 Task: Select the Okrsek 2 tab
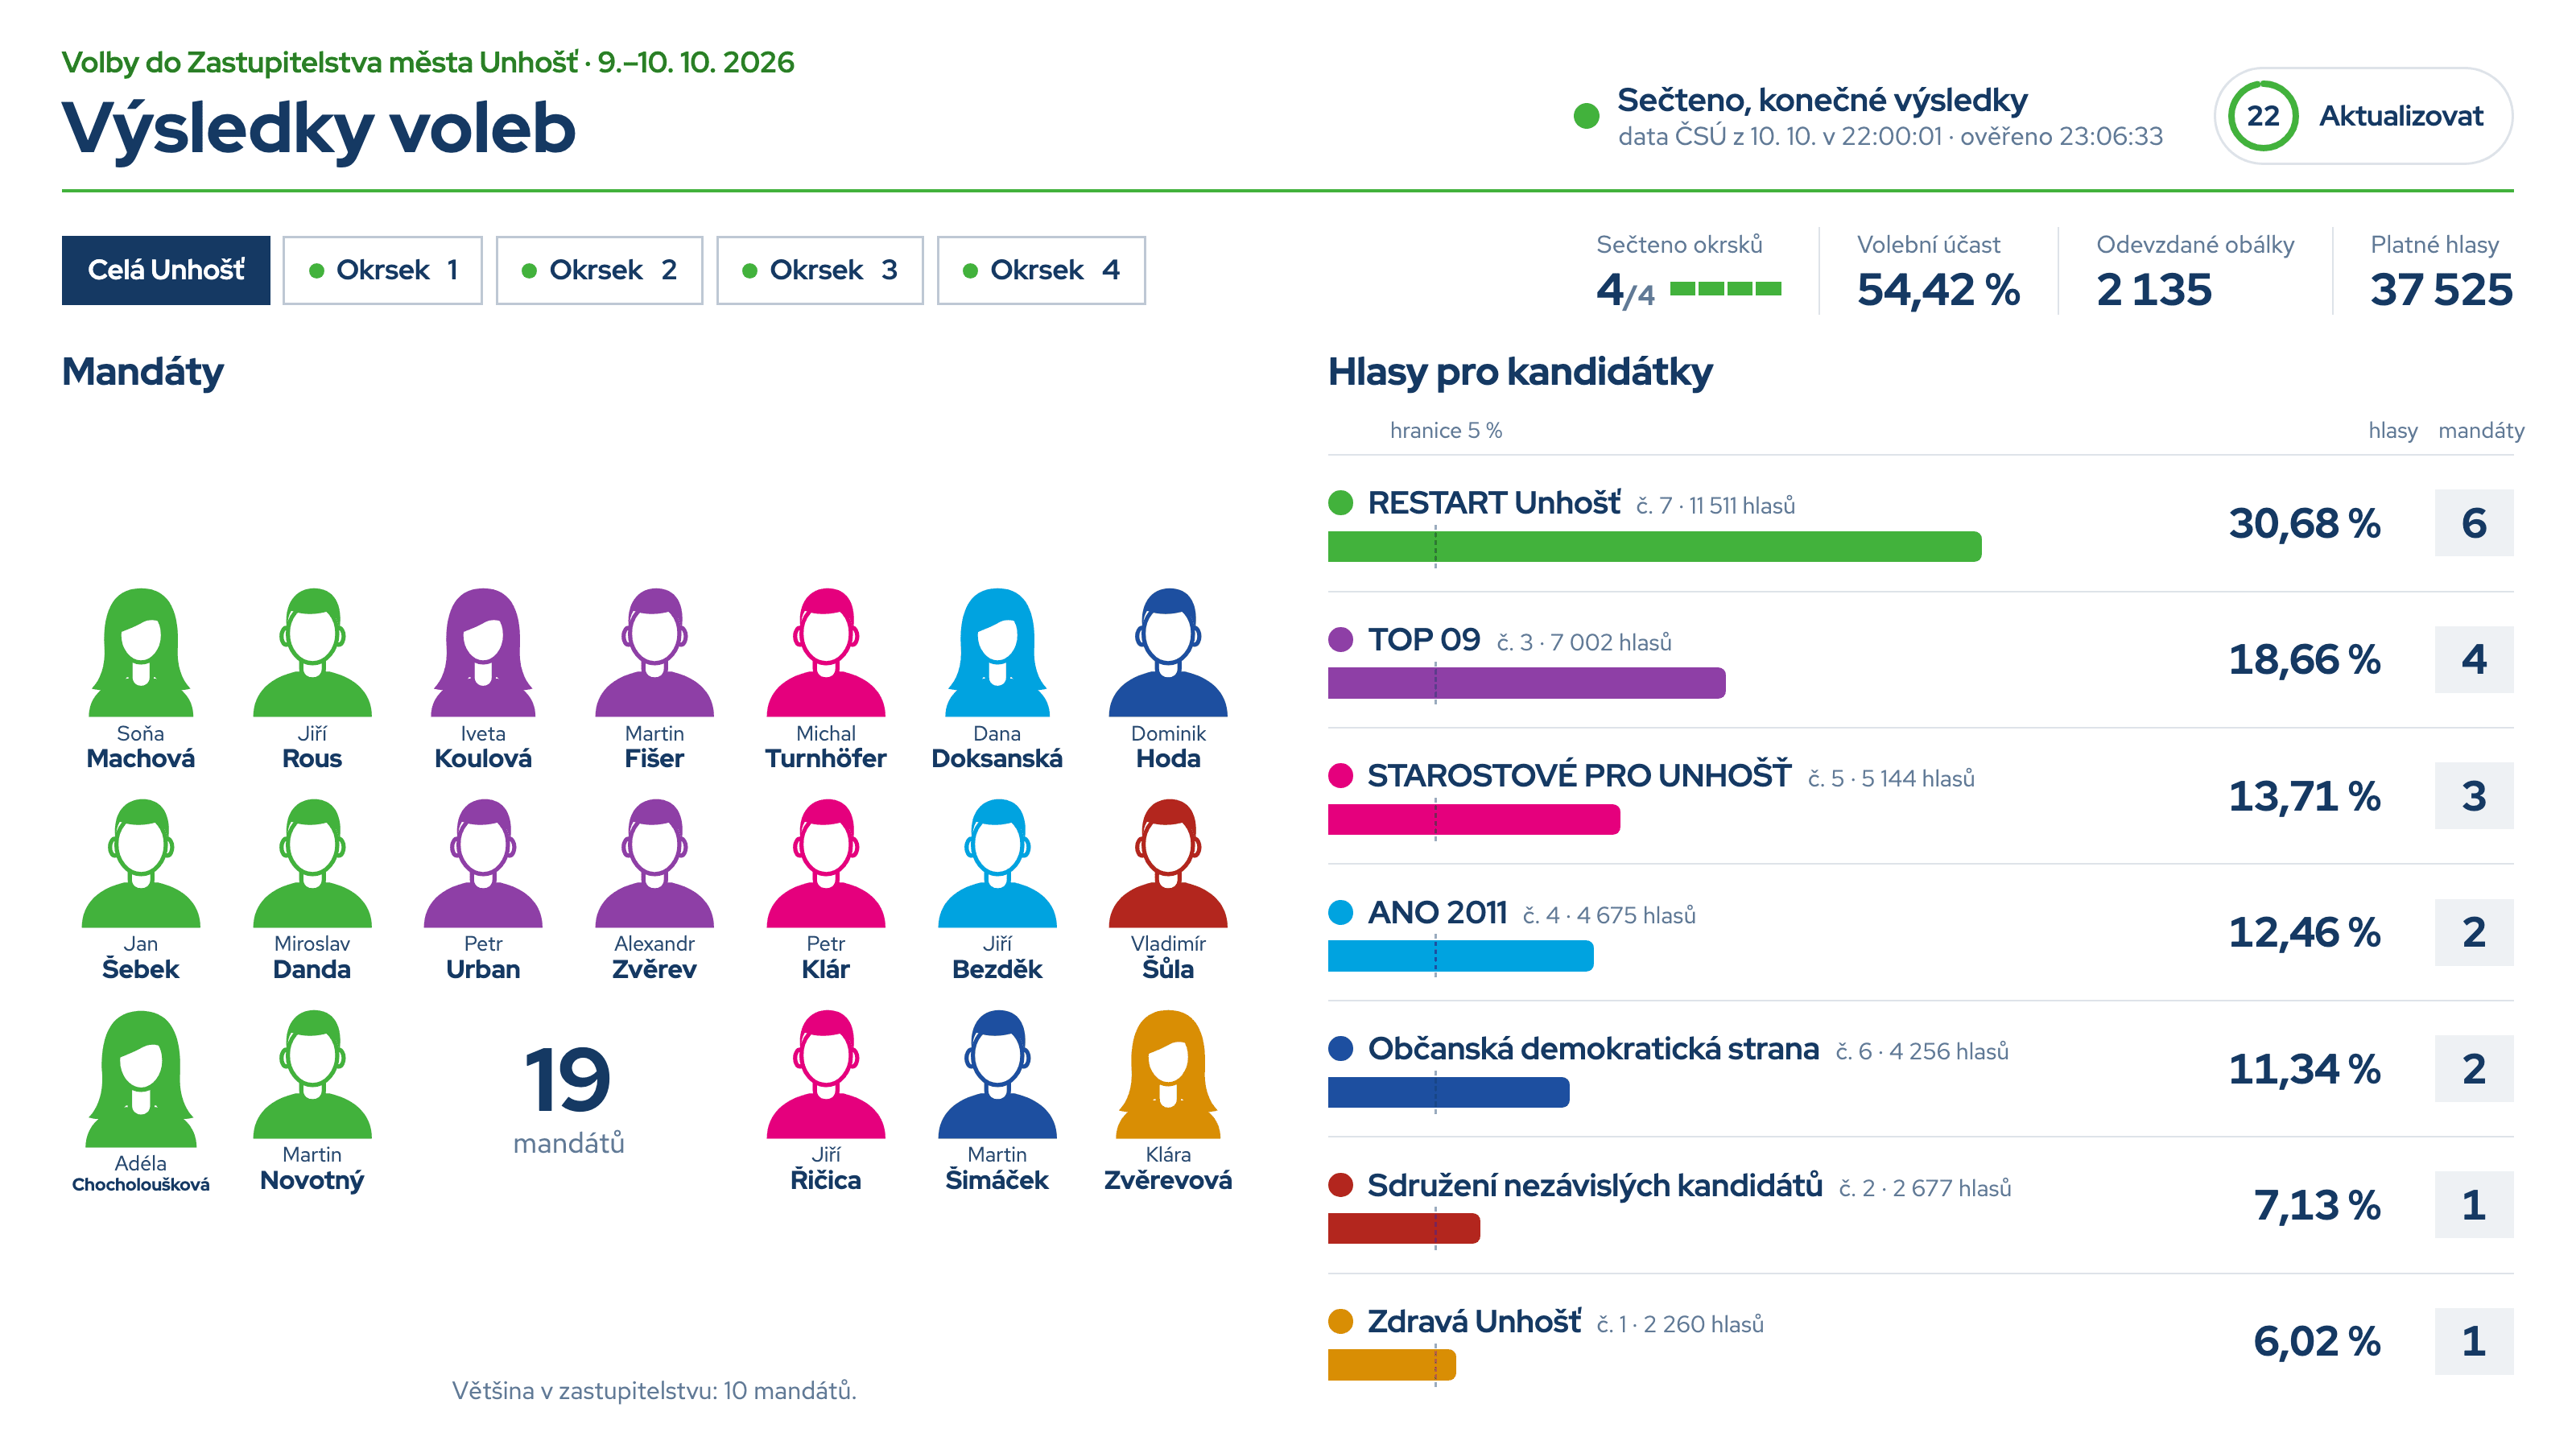click(x=599, y=270)
